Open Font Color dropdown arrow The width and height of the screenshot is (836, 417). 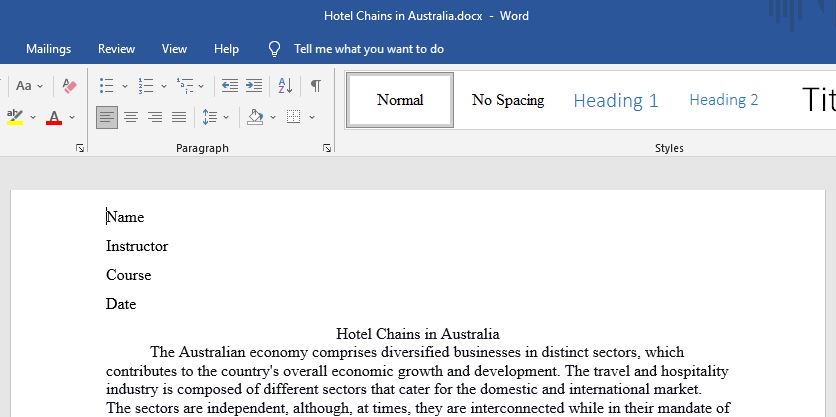[x=72, y=117]
